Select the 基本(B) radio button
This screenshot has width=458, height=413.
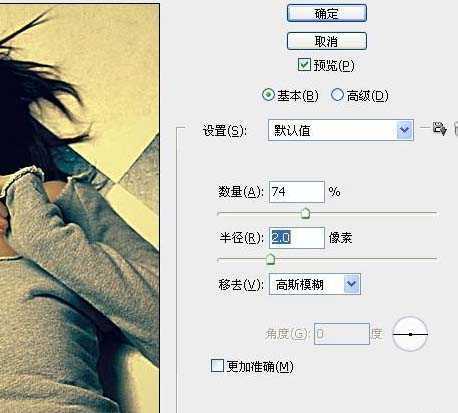tap(268, 95)
